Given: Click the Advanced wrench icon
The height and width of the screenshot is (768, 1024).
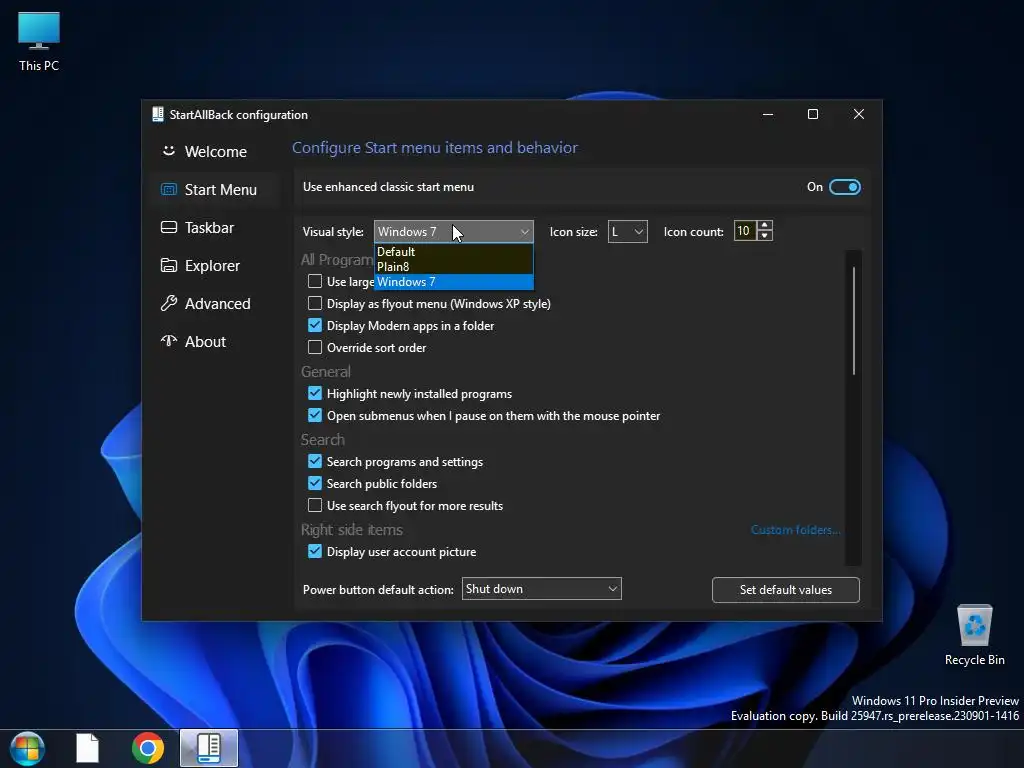Looking at the screenshot, I should pyautogui.click(x=168, y=303).
